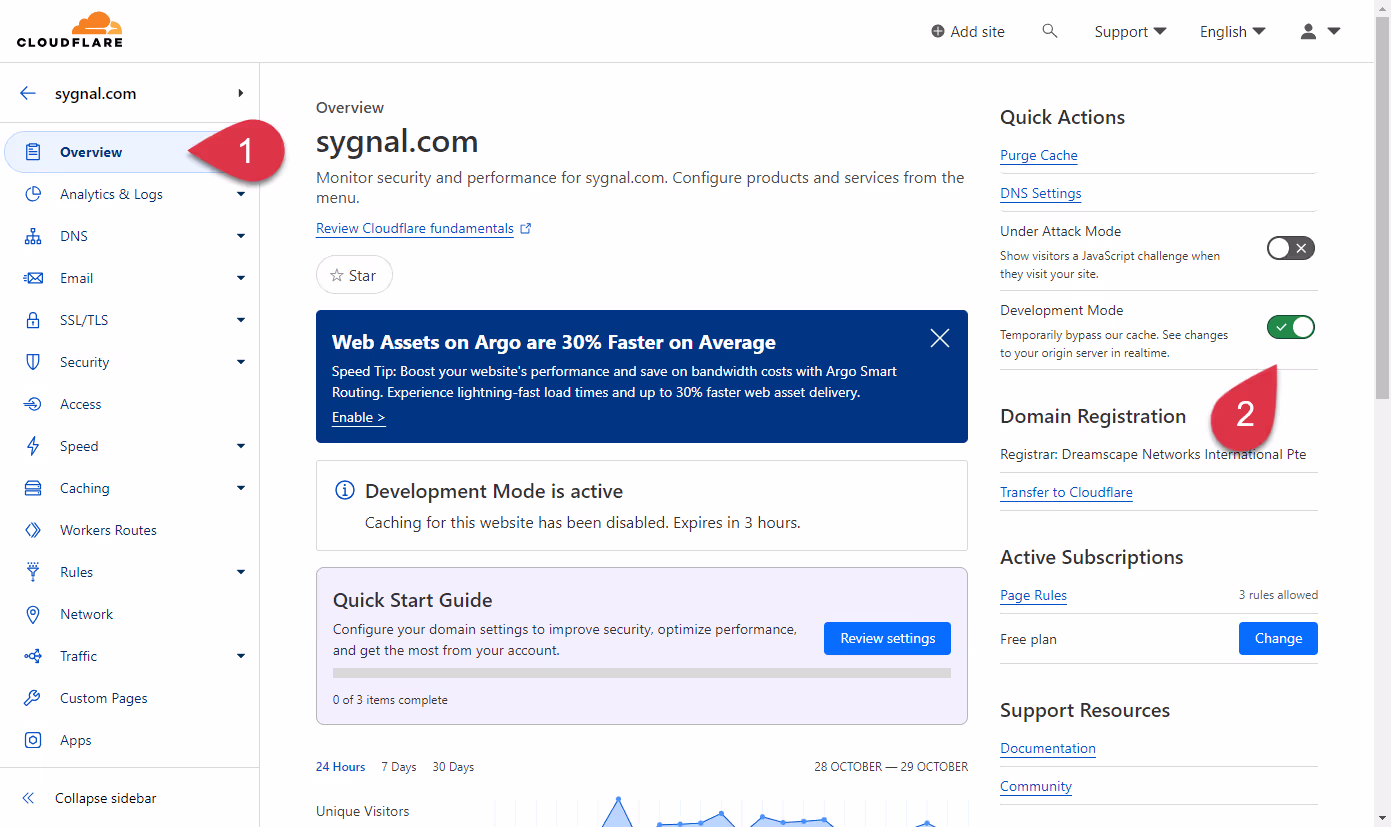Open the Support dropdown menu

(1130, 31)
